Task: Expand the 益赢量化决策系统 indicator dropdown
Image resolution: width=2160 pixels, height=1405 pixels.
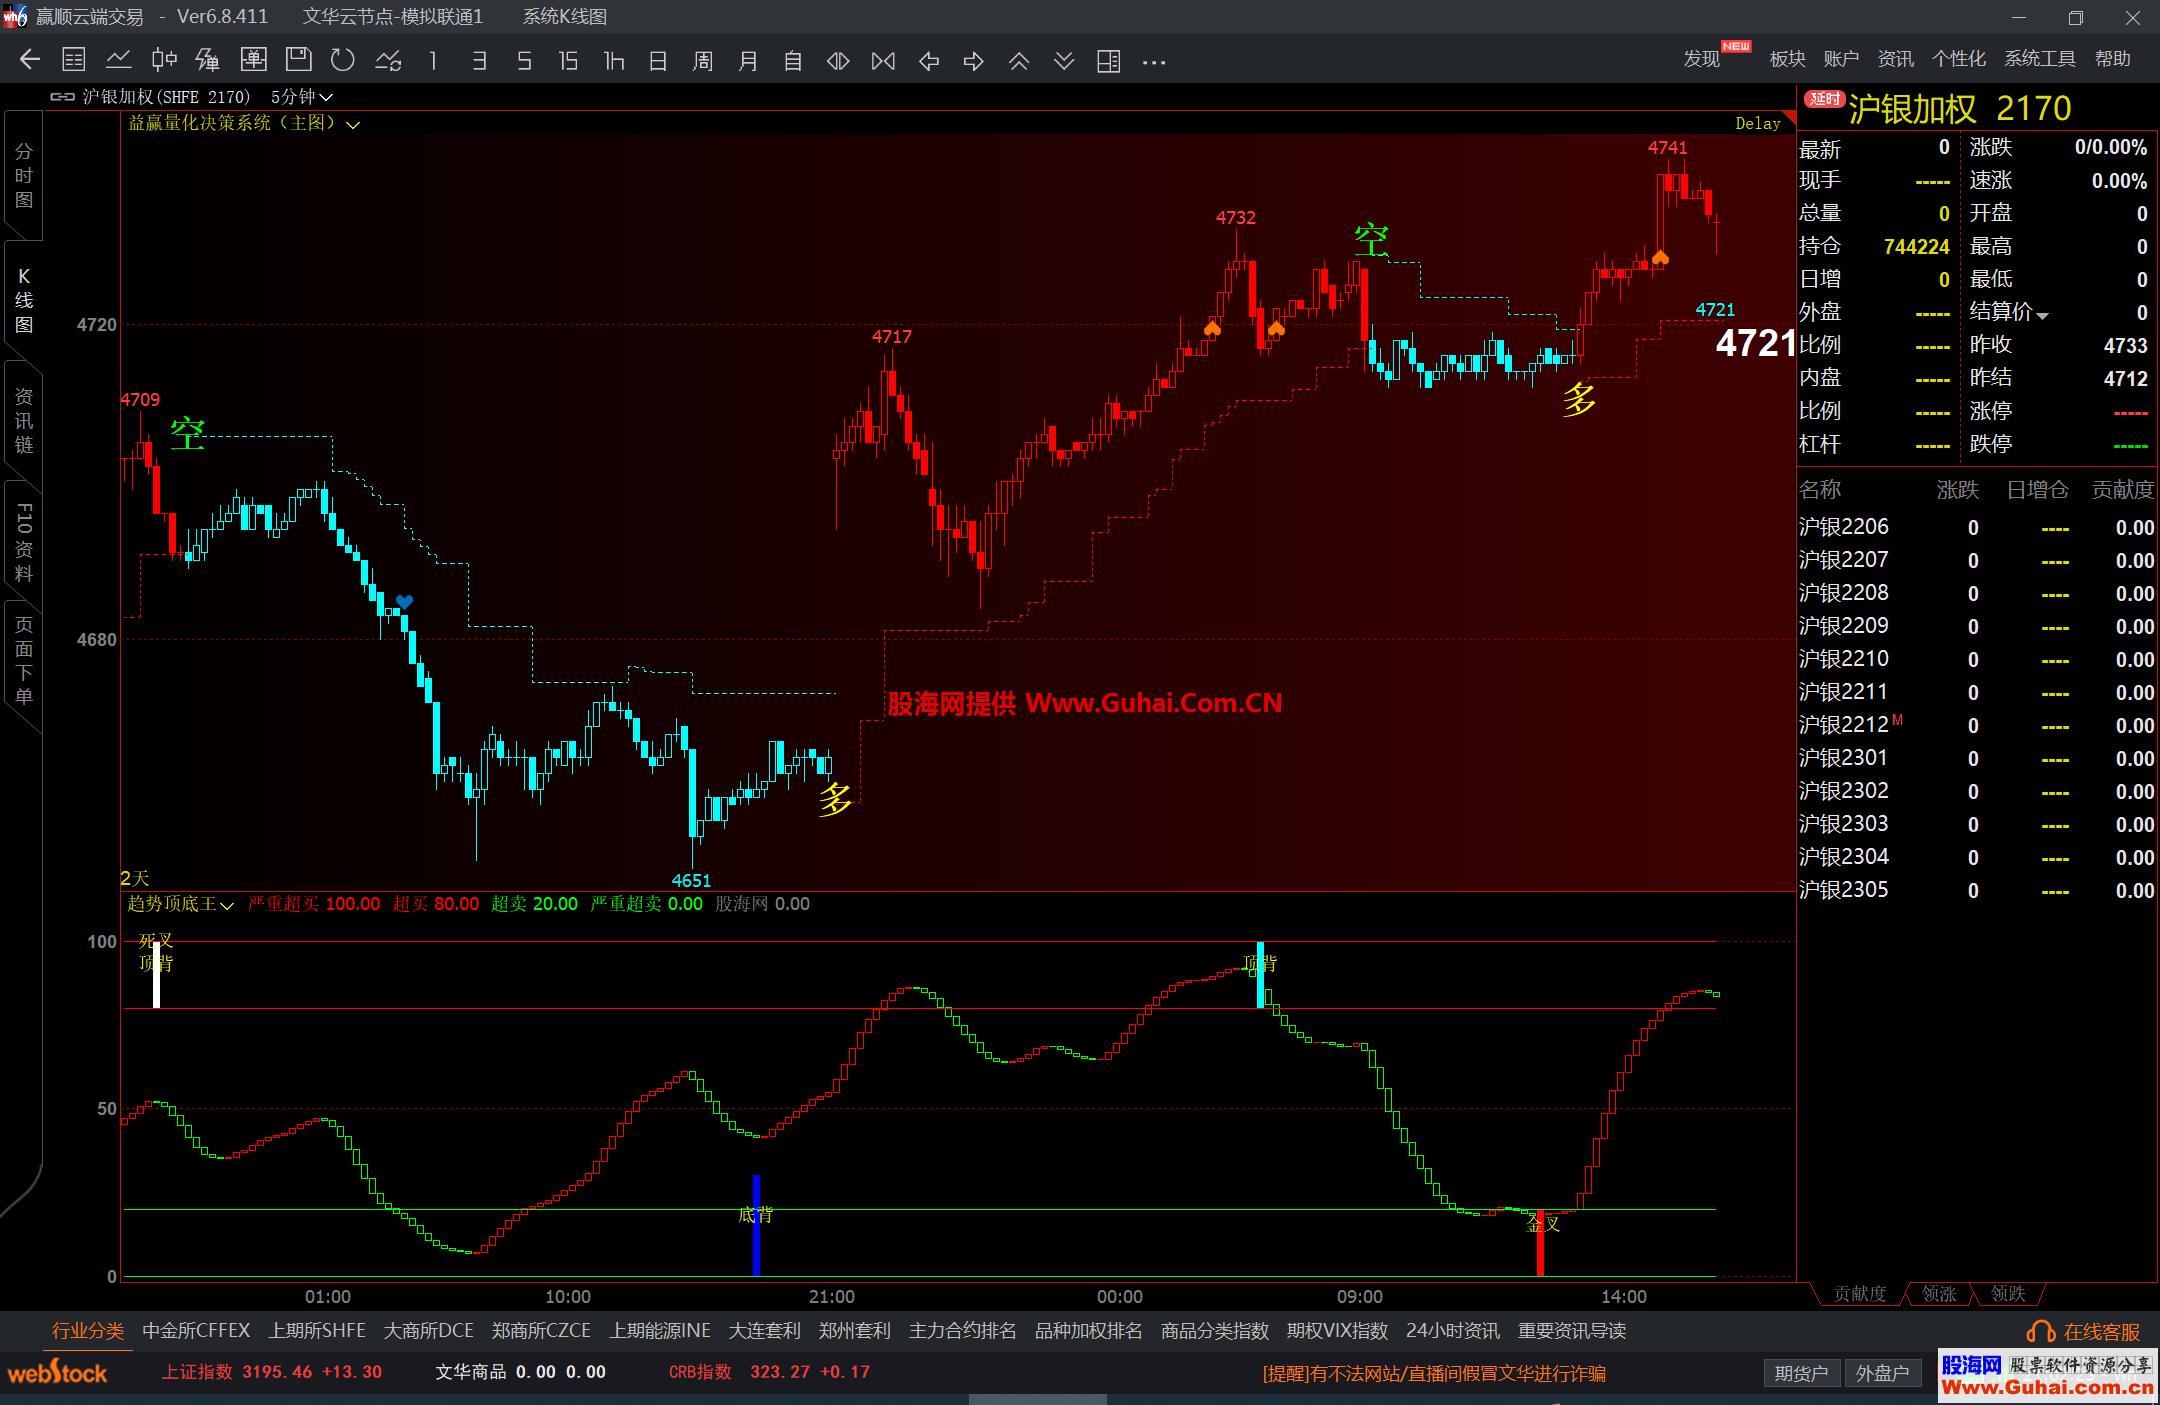Action: 353,125
